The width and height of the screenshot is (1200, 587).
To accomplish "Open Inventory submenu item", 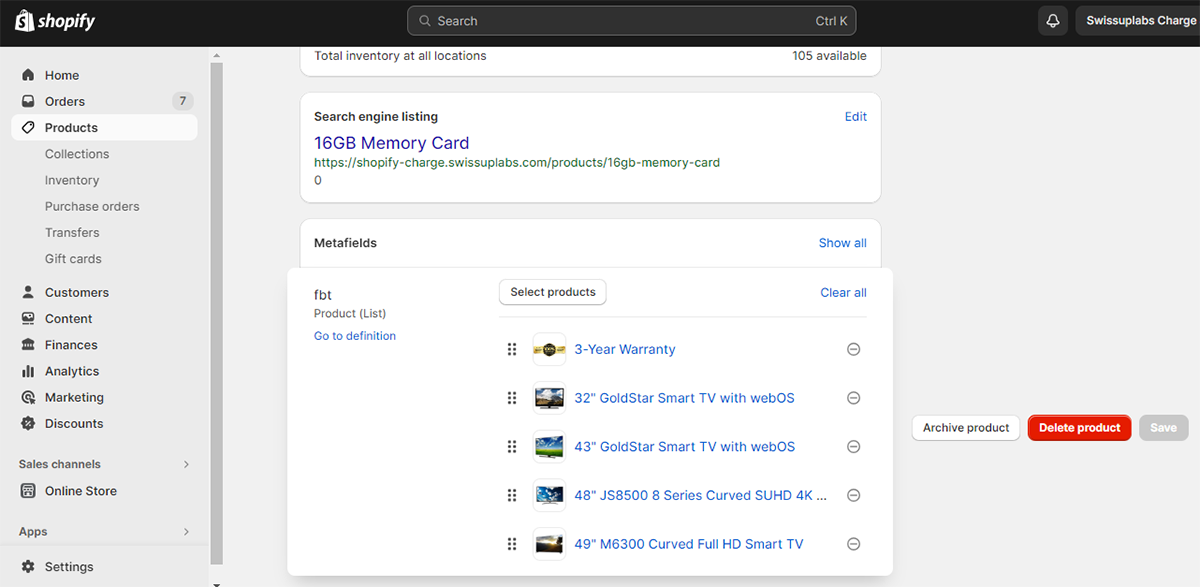I will (72, 180).
